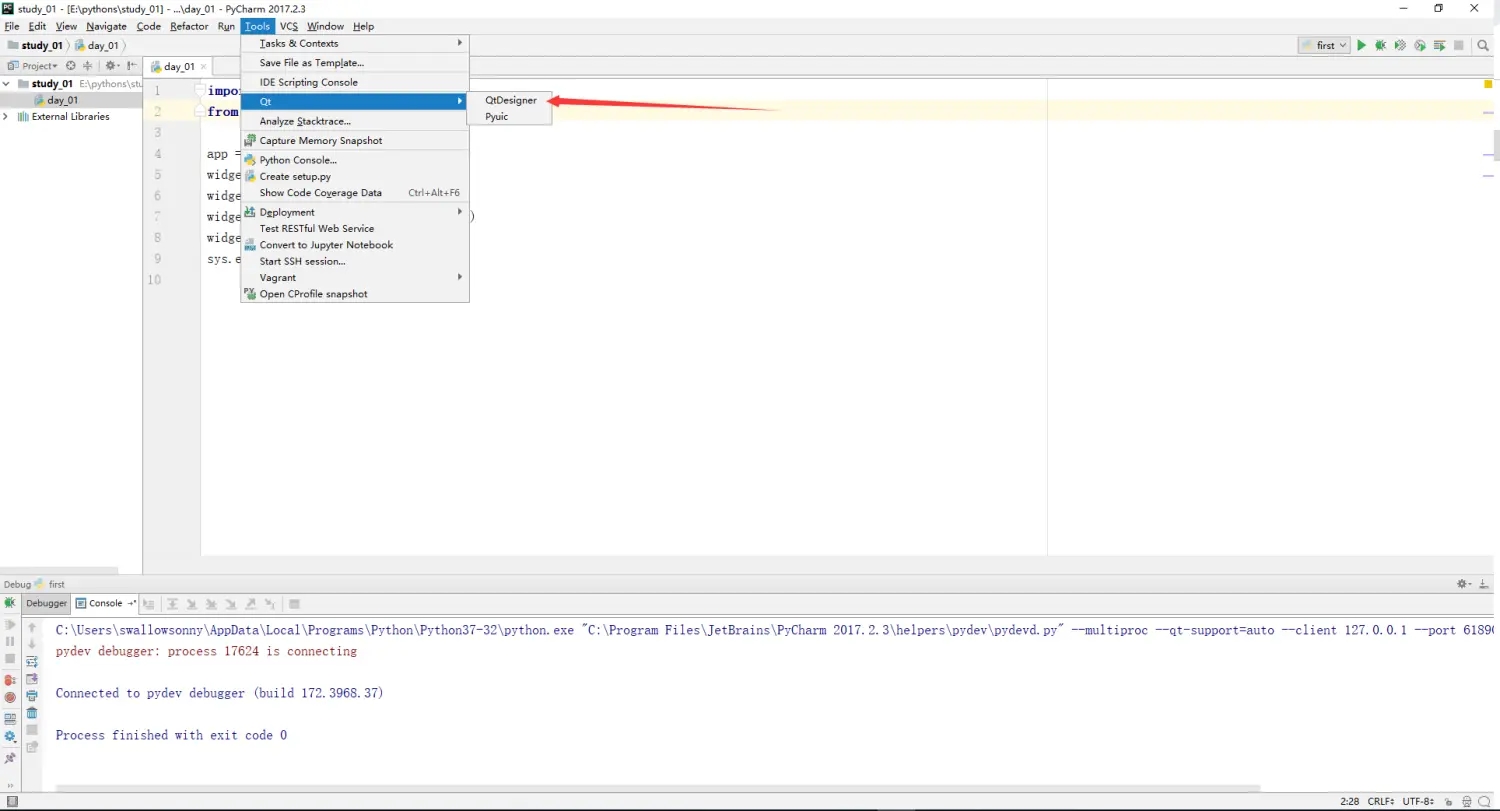Click Pause Program icon in Debug sidebar
The width and height of the screenshot is (1500, 811).
[x=10, y=641]
